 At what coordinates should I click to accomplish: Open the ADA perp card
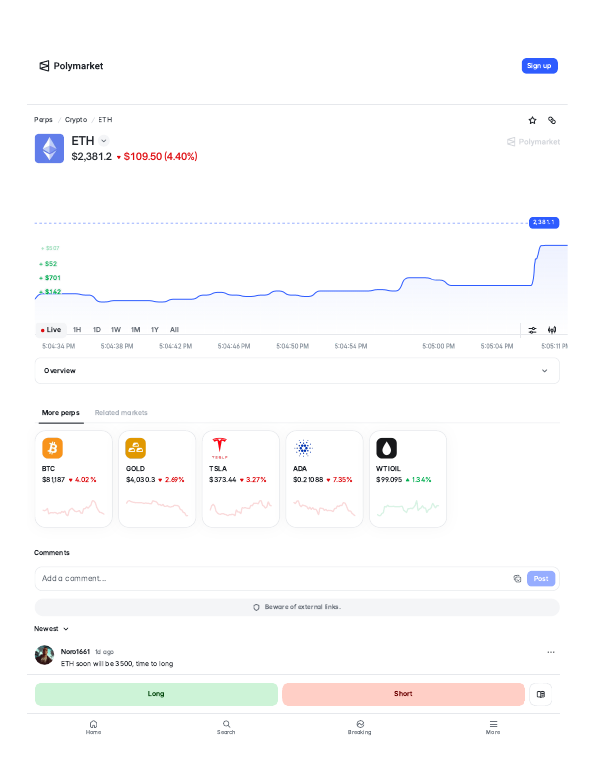point(324,479)
